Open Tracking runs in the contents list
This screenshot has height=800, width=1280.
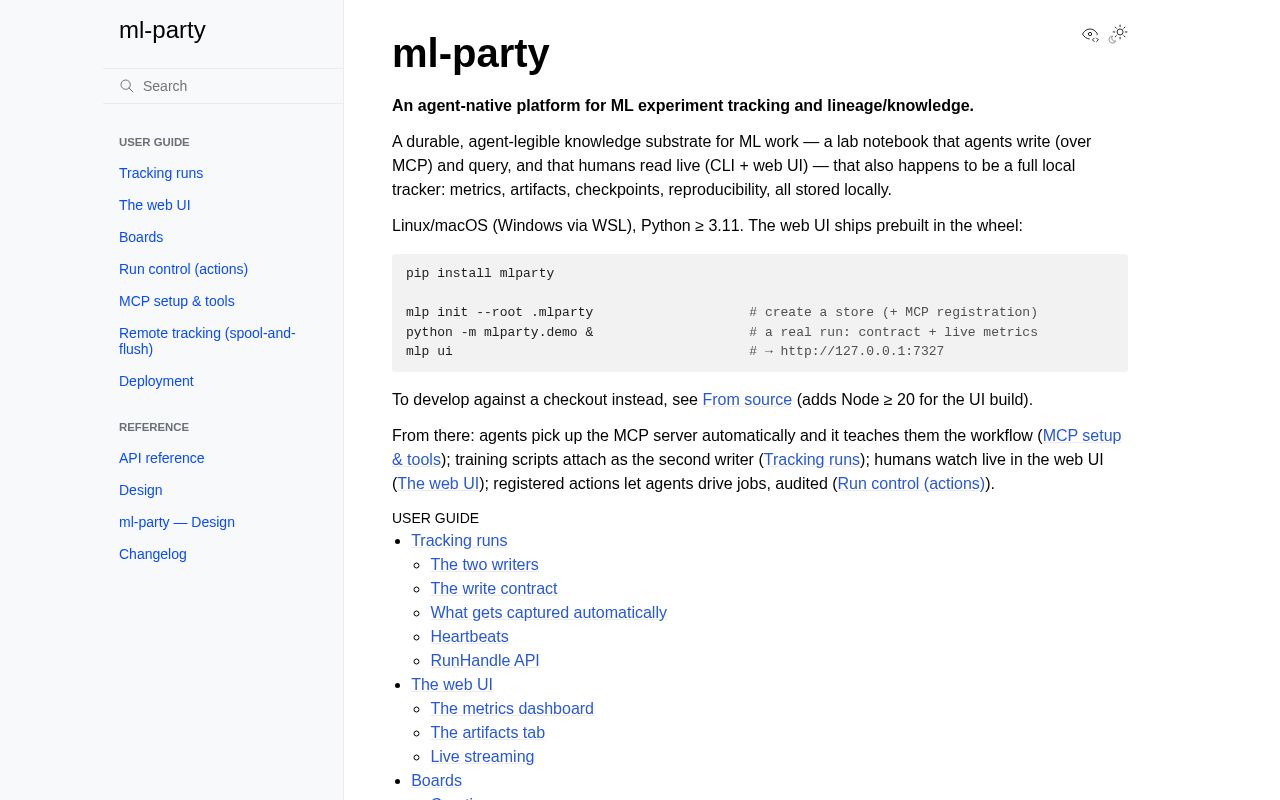click(459, 541)
